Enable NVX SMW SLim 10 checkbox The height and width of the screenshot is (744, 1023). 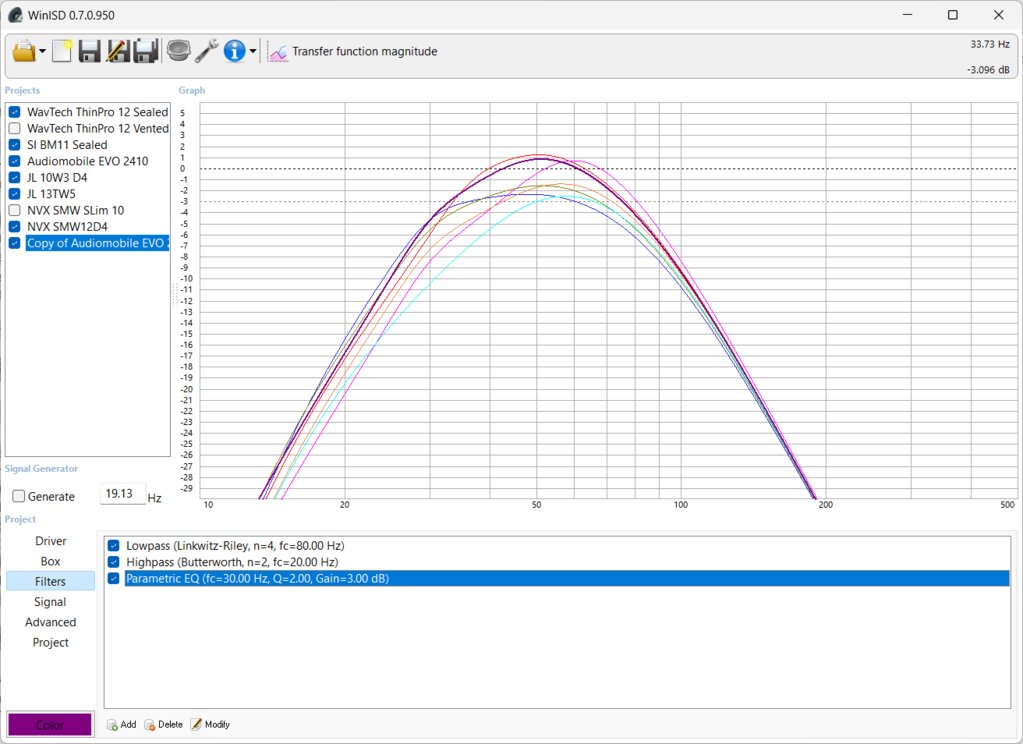[x=14, y=210]
